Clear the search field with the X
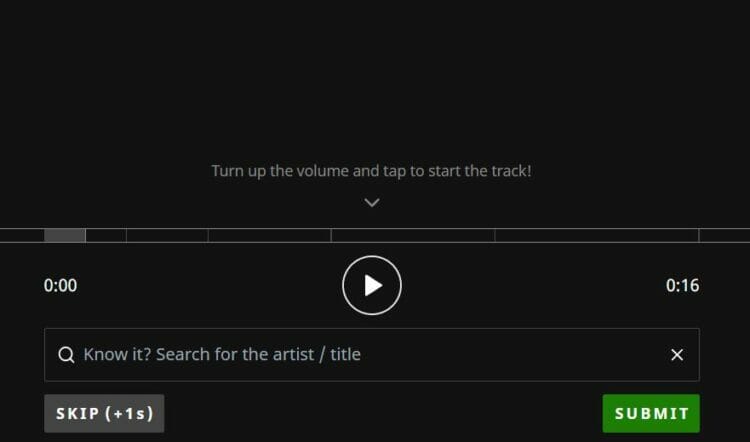The height and width of the screenshot is (442, 750). point(677,355)
